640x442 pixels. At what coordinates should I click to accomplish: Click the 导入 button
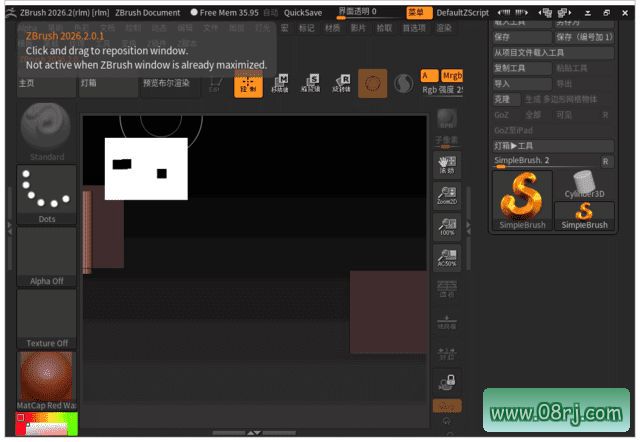(x=522, y=84)
